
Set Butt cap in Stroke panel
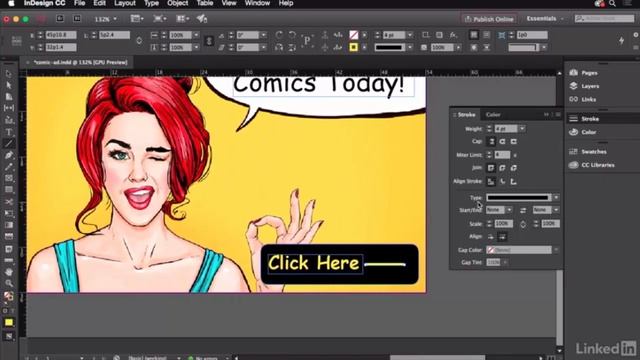(x=491, y=141)
